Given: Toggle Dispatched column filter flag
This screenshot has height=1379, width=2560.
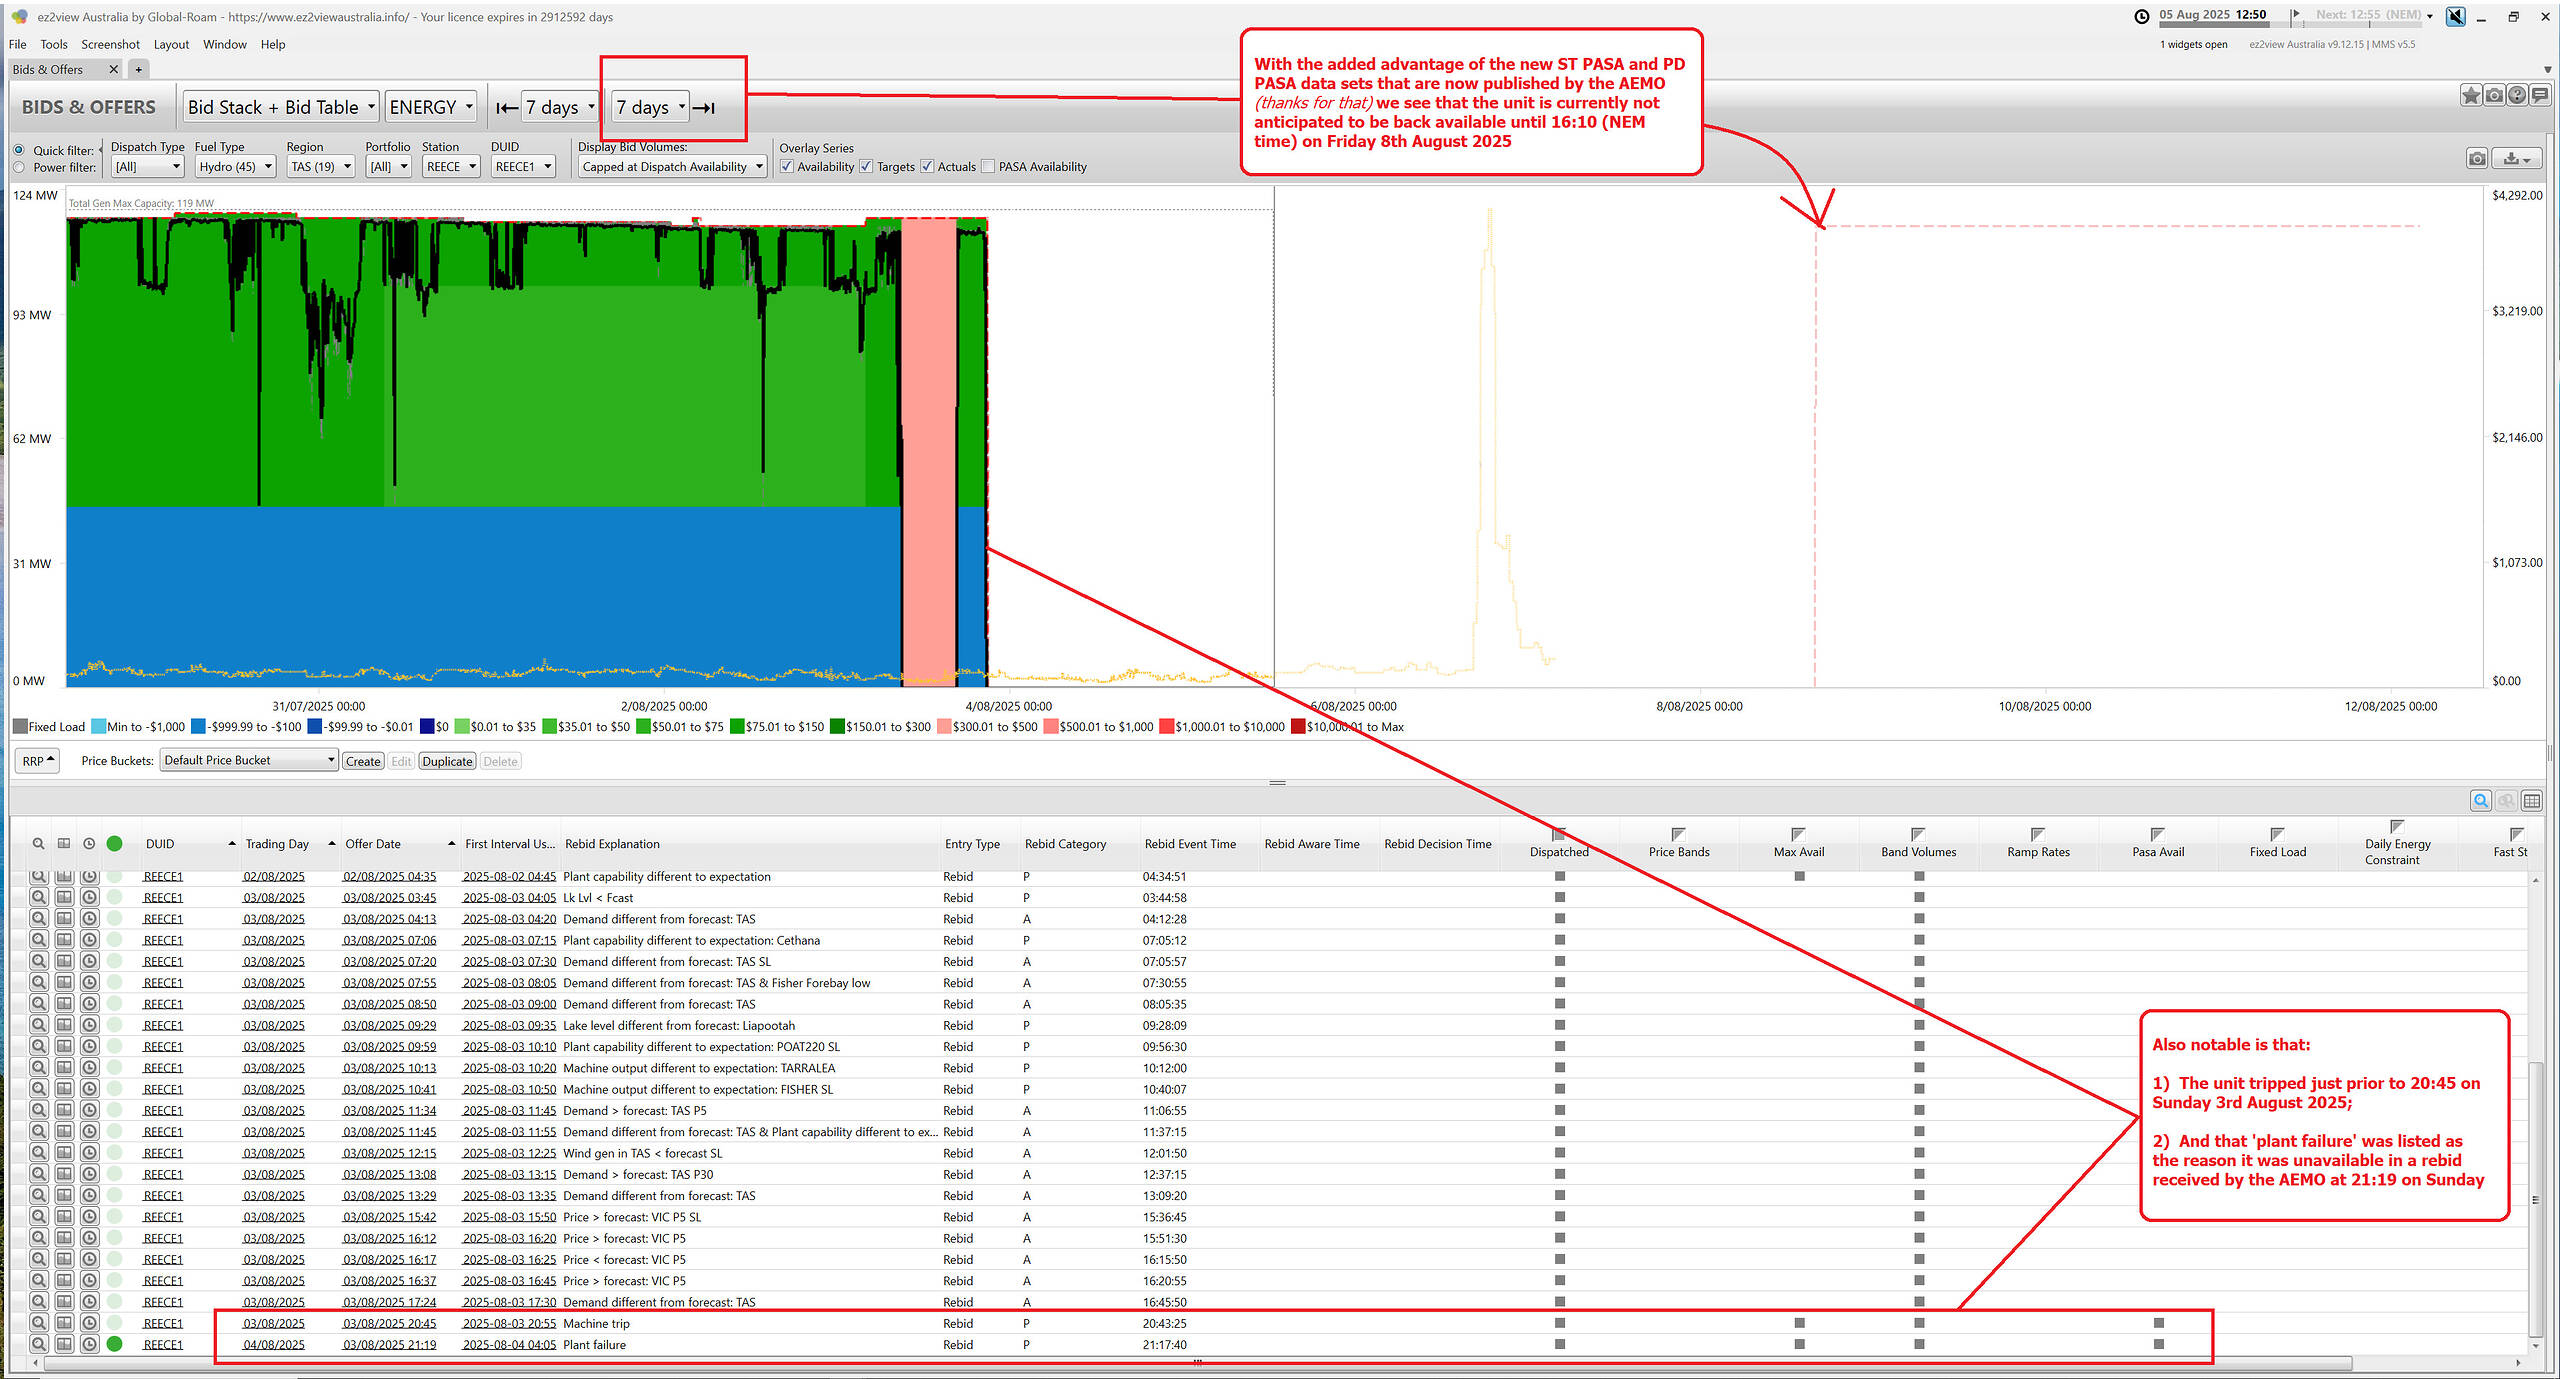Looking at the screenshot, I should 1559,834.
